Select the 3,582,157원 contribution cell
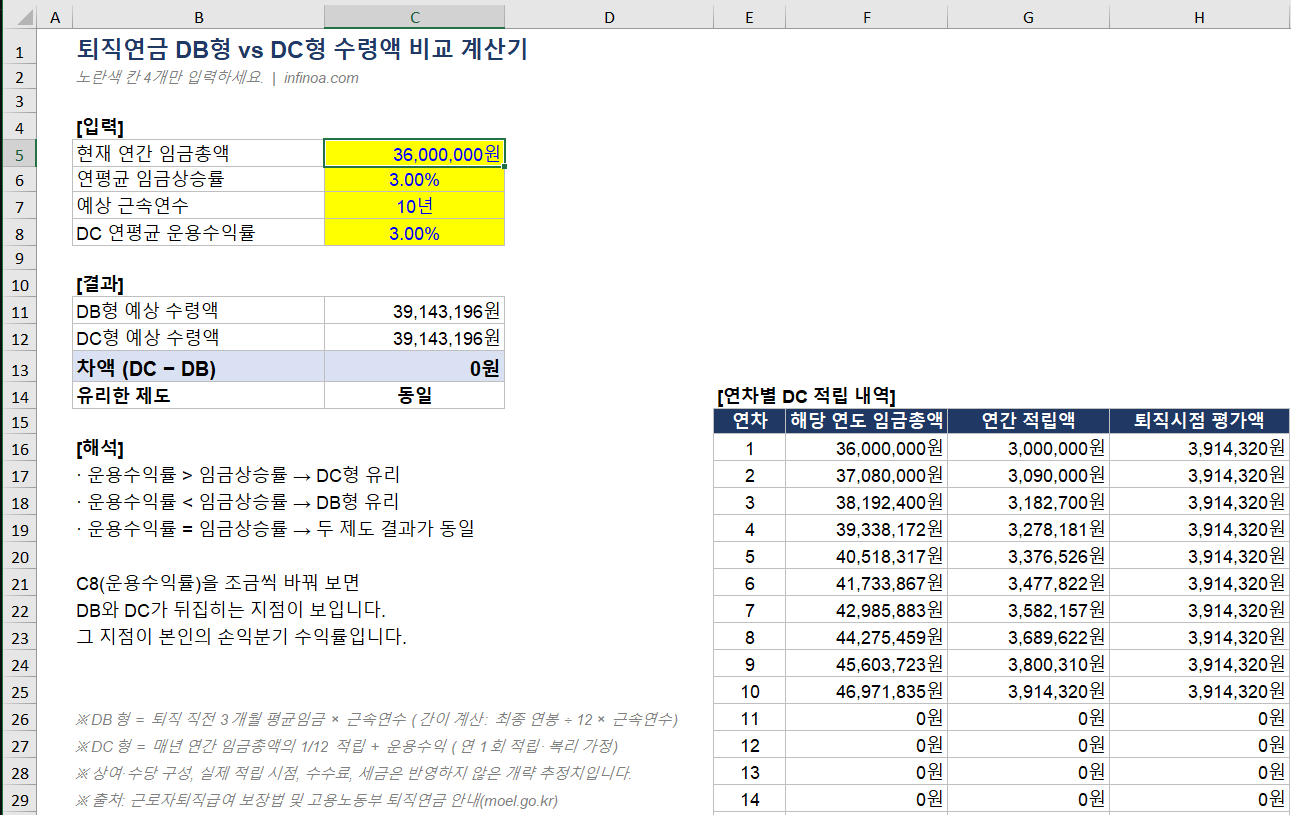This screenshot has height=815, width=1291. pos(1028,610)
